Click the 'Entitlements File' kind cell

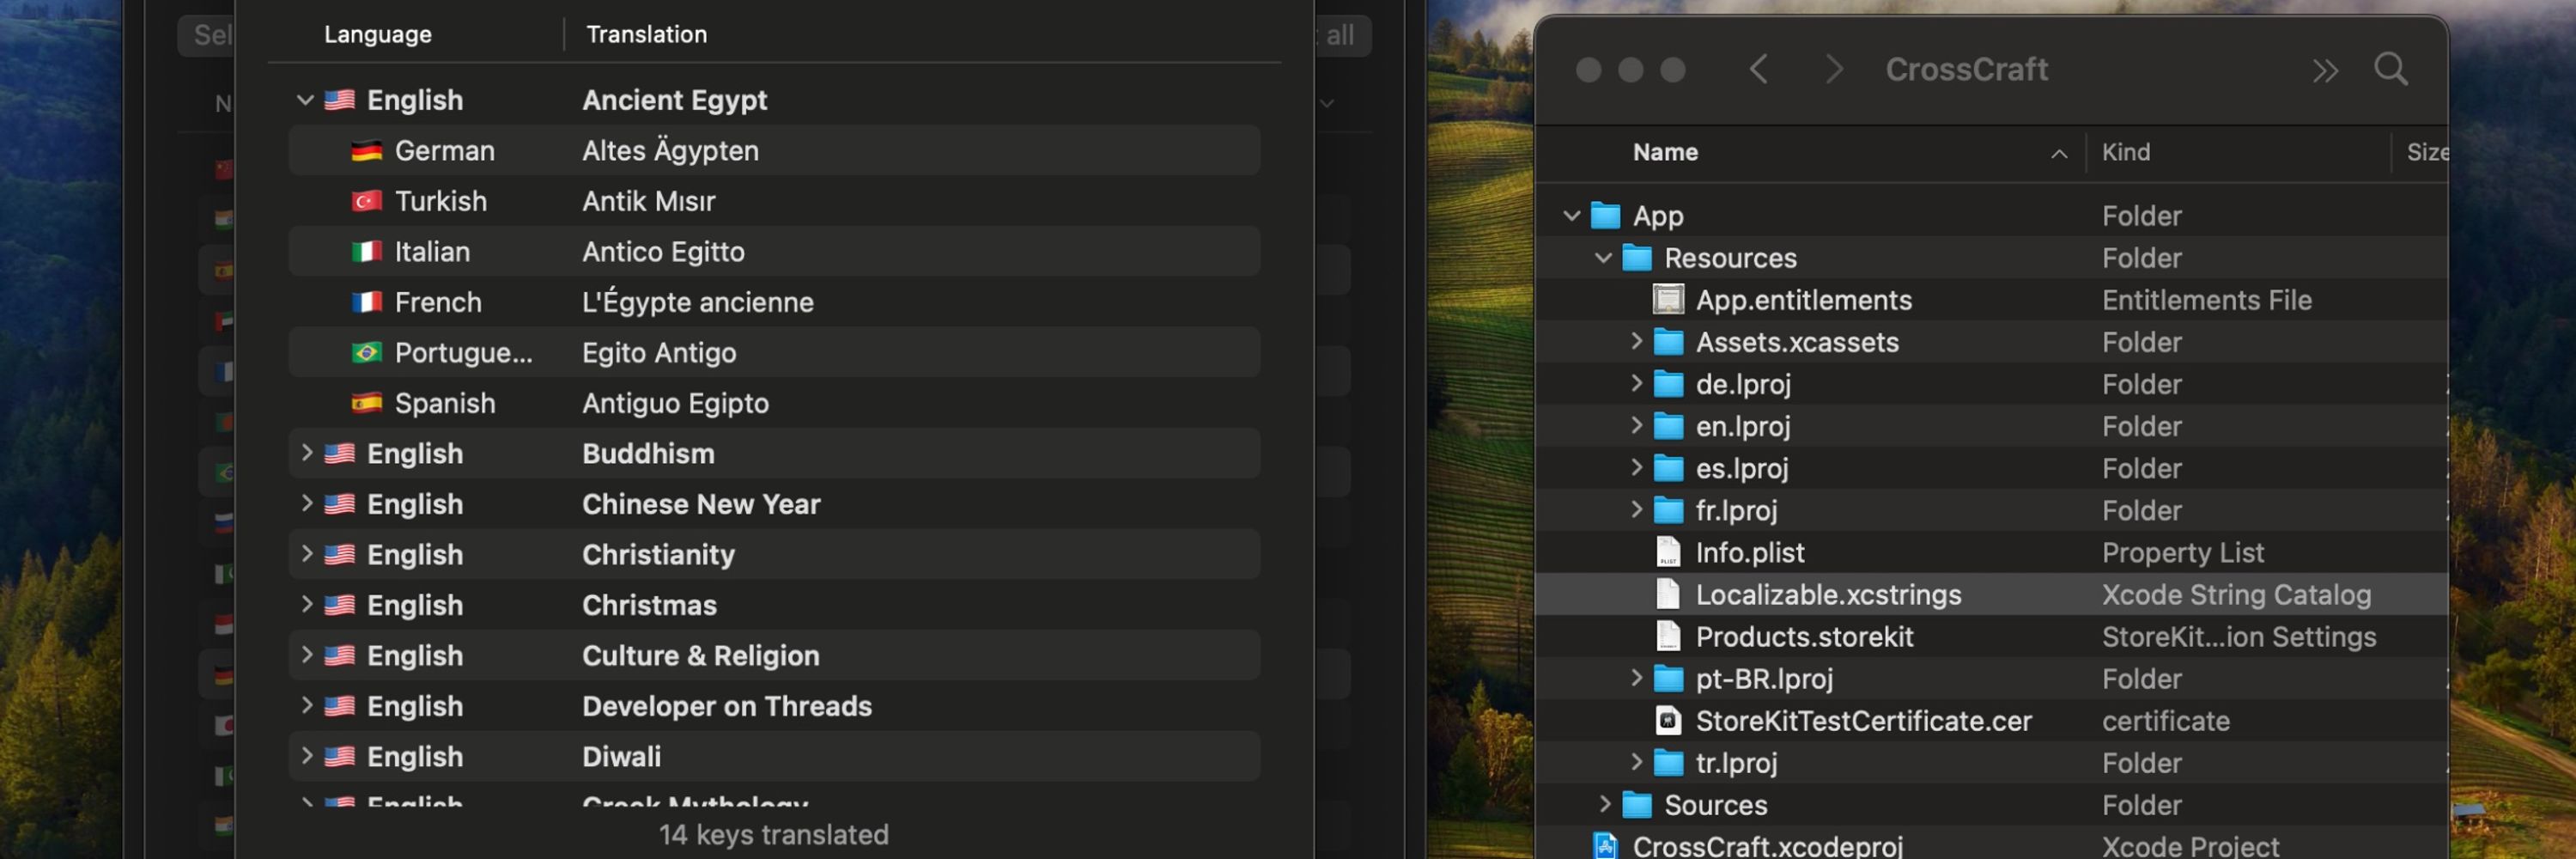pyautogui.click(x=2206, y=300)
